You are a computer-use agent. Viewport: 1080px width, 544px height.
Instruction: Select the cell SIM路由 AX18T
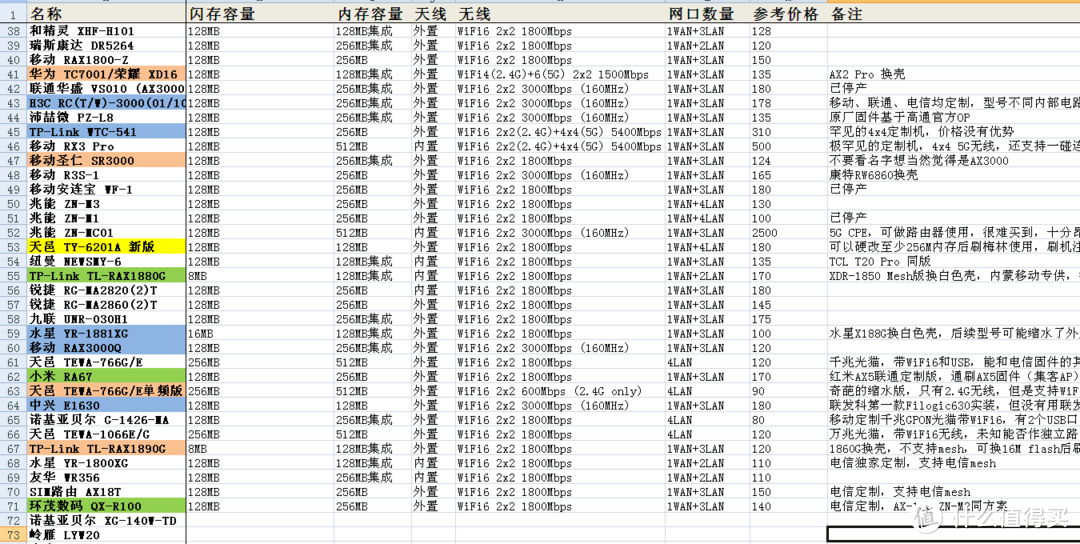click(106, 492)
